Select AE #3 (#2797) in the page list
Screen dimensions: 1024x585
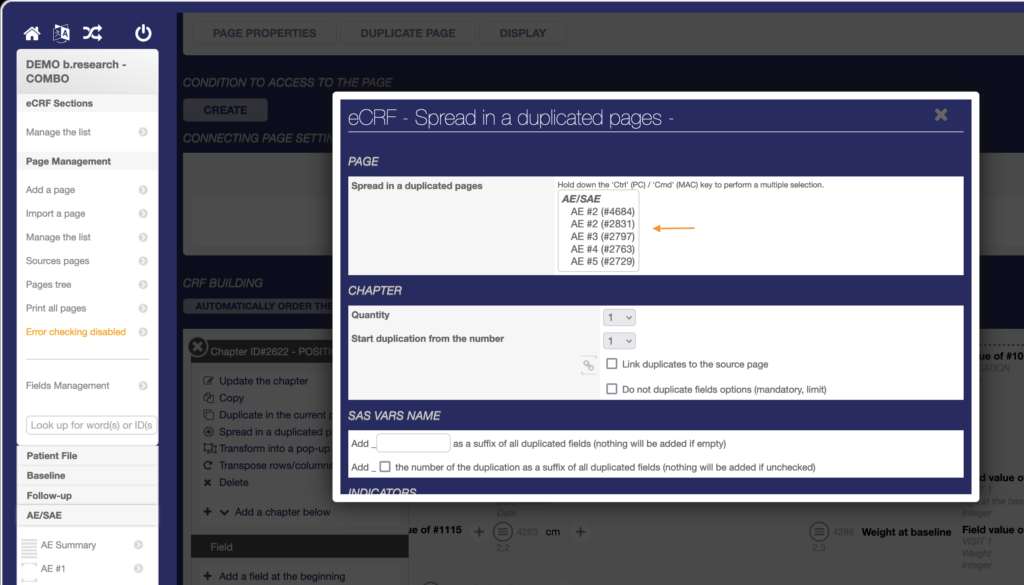[602, 237]
